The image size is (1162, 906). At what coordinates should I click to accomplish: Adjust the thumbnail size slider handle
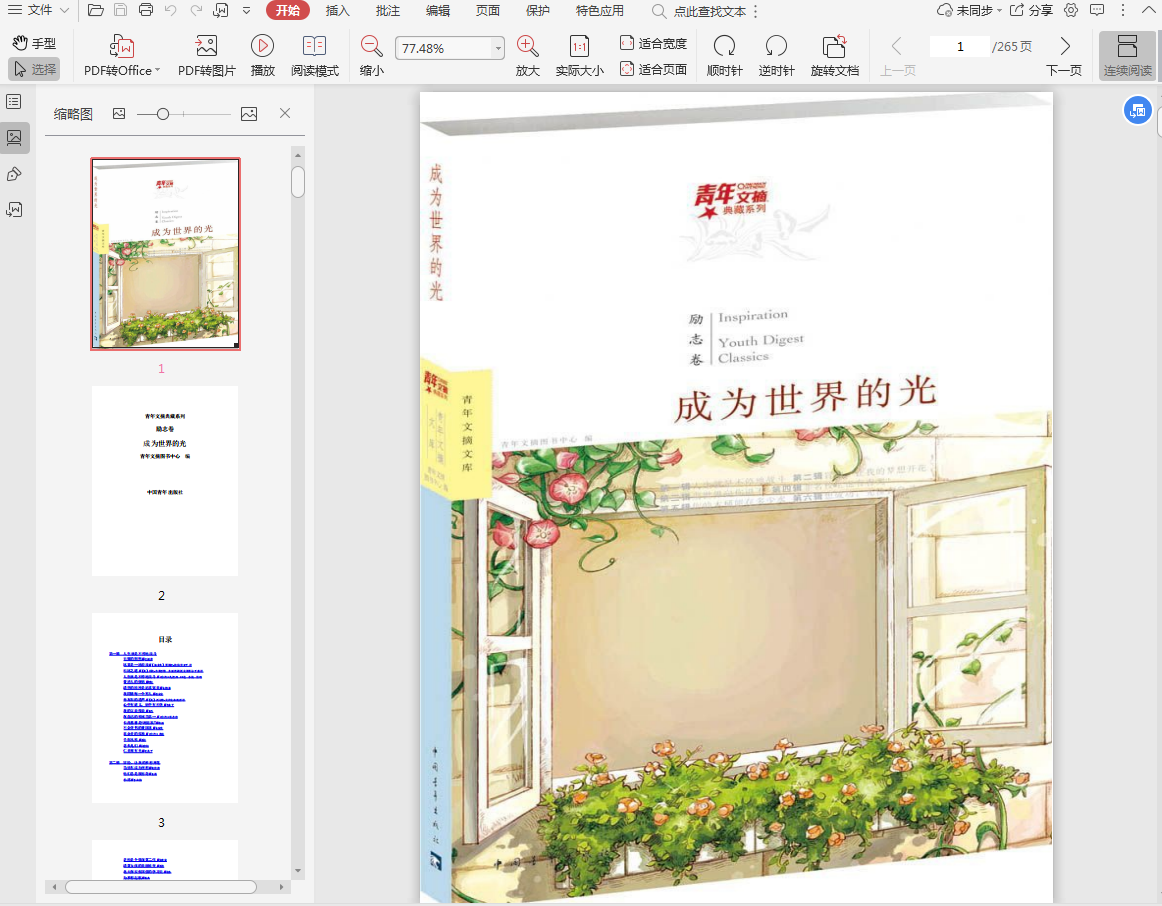[x=163, y=113]
